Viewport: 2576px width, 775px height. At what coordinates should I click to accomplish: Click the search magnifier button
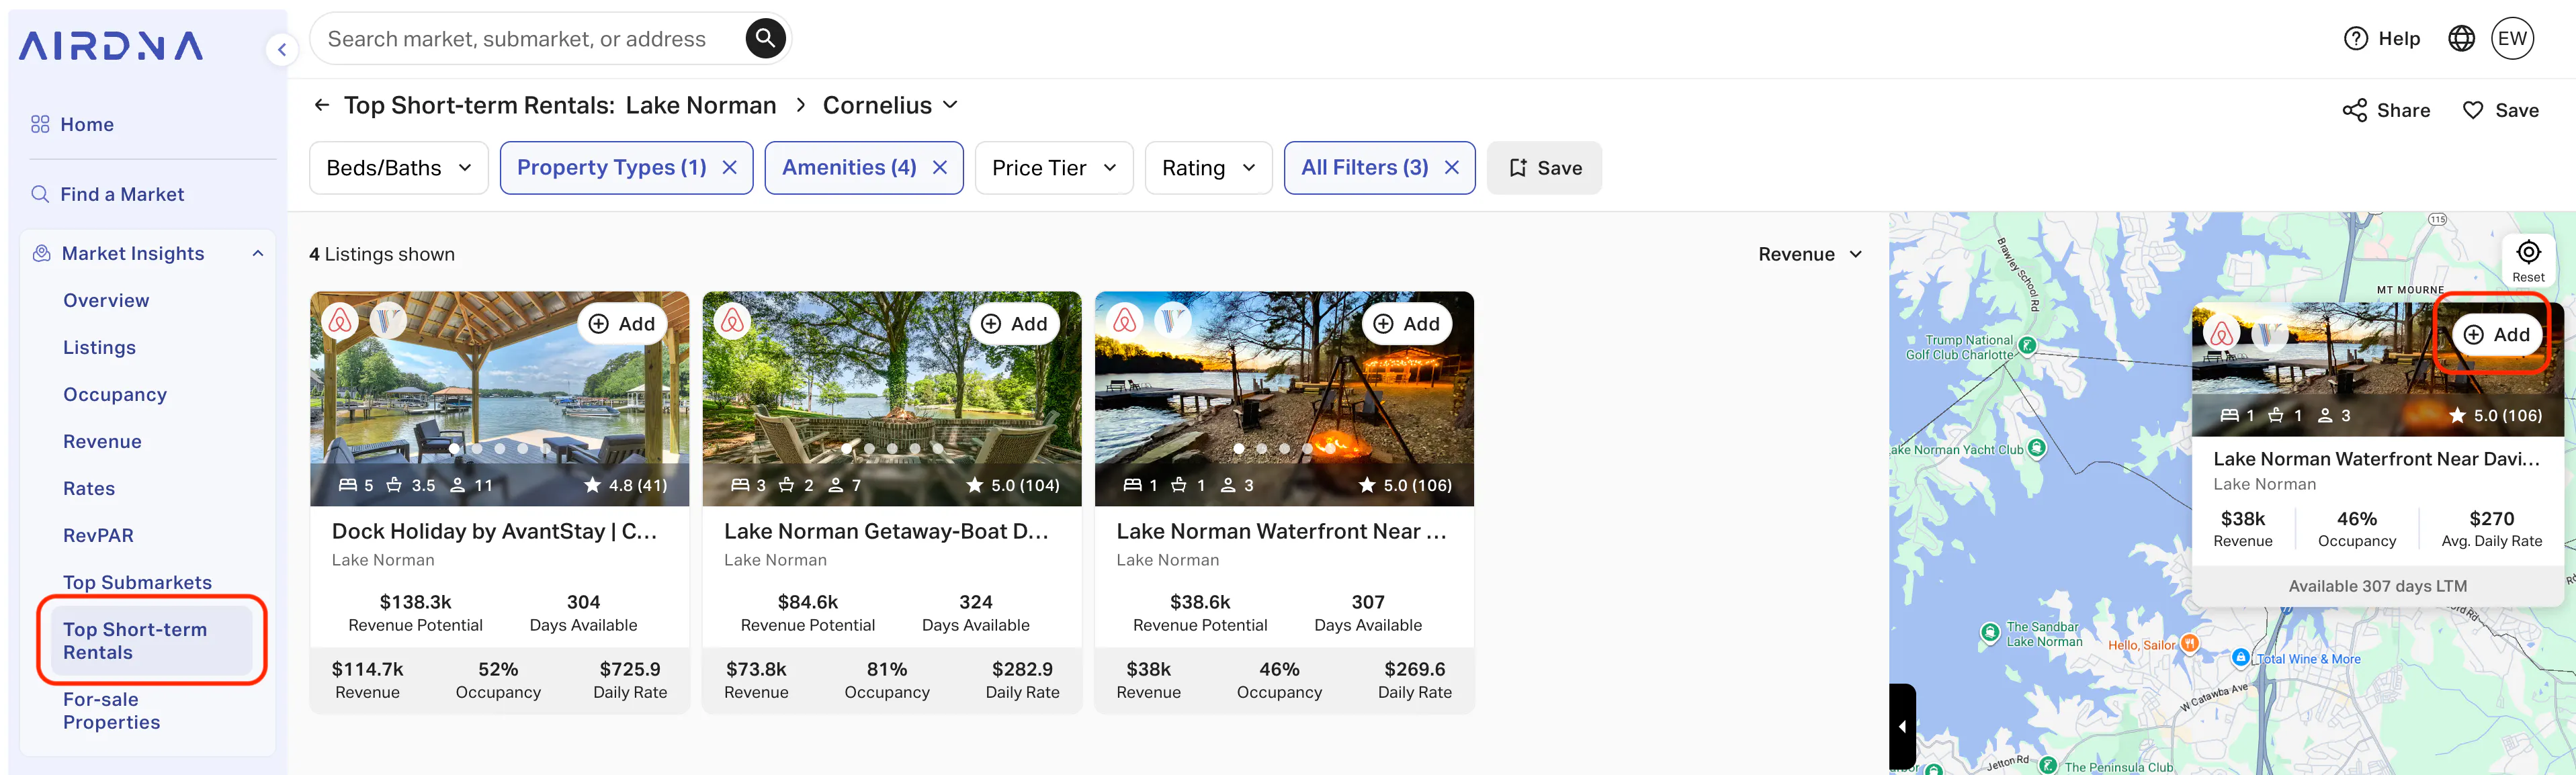pos(765,38)
